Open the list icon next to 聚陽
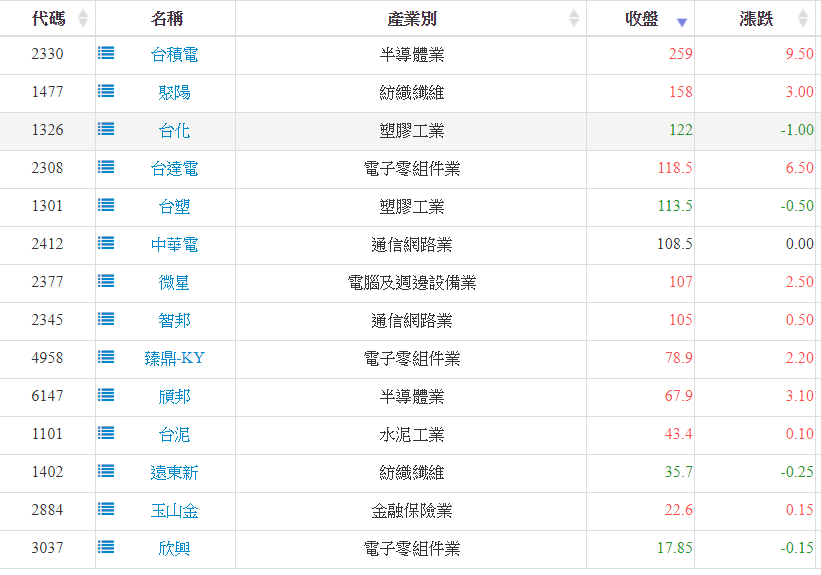Image resolution: width=821 pixels, height=575 pixels. coord(106,92)
